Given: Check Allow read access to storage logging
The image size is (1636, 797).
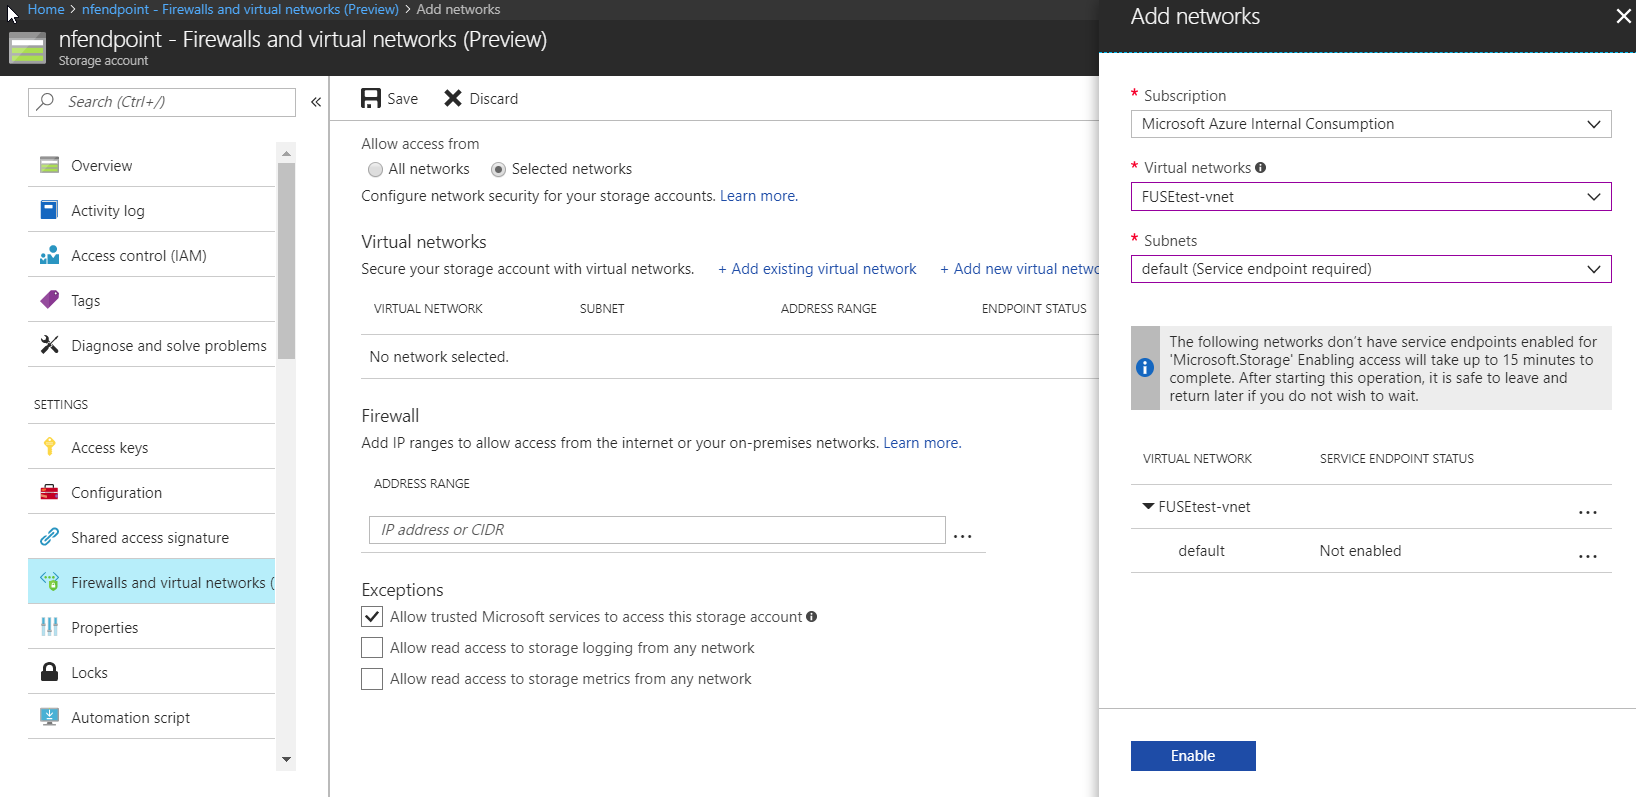Looking at the screenshot, I should 372,648.
